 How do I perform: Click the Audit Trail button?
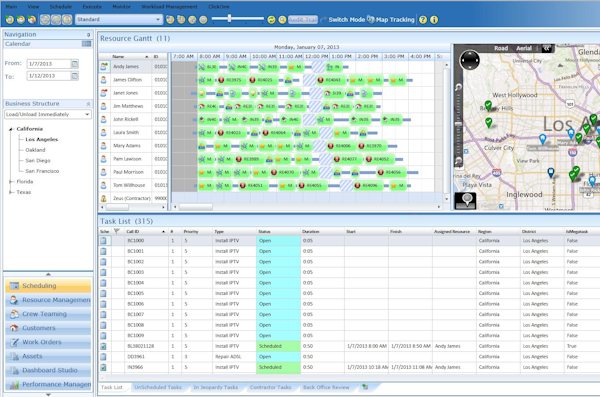[x=303, y=20]
